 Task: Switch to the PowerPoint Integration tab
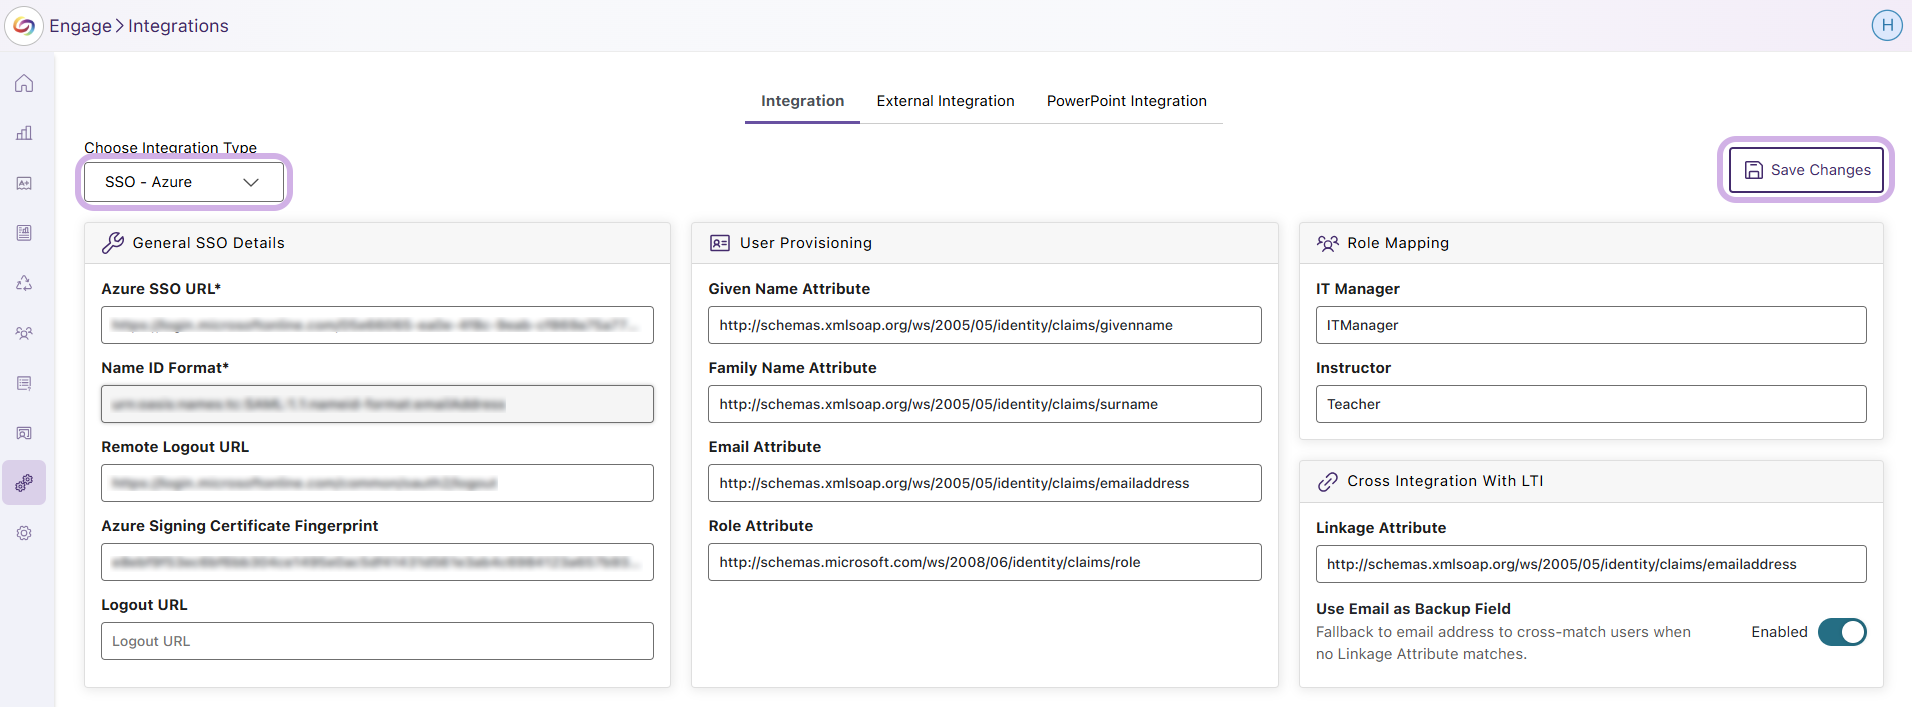coord(1127,101)
